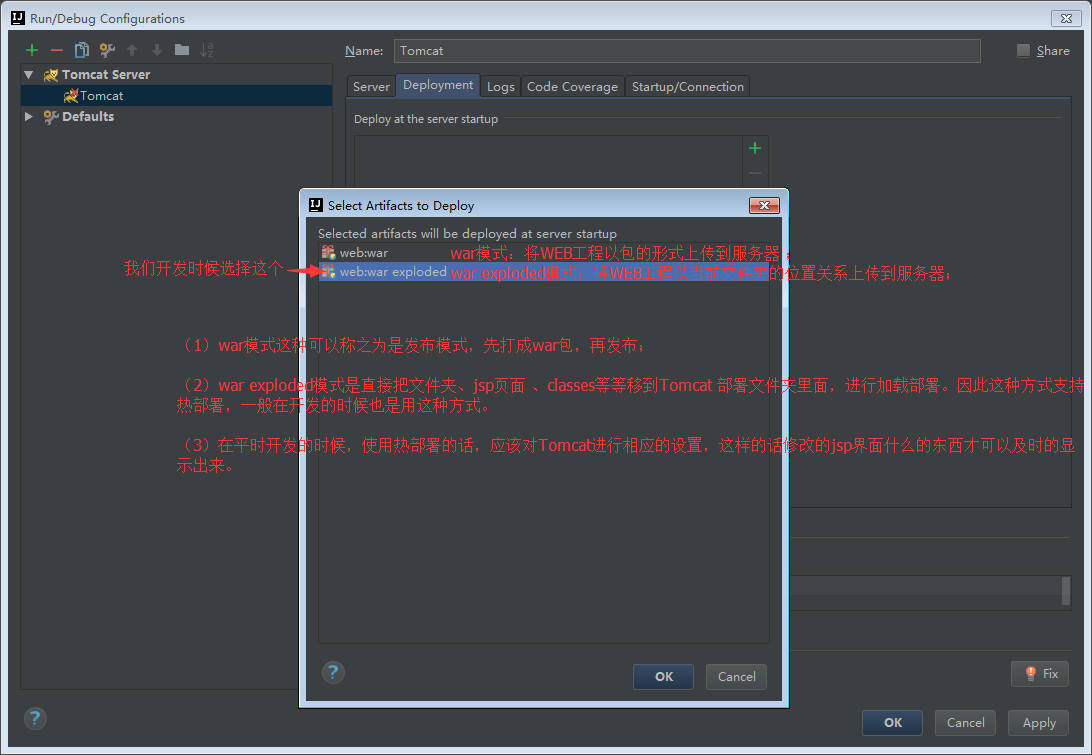Click Cancel in Run/Debug Configurations window
This screenshot has height=755, width=1092.
(x=965, y=723)
